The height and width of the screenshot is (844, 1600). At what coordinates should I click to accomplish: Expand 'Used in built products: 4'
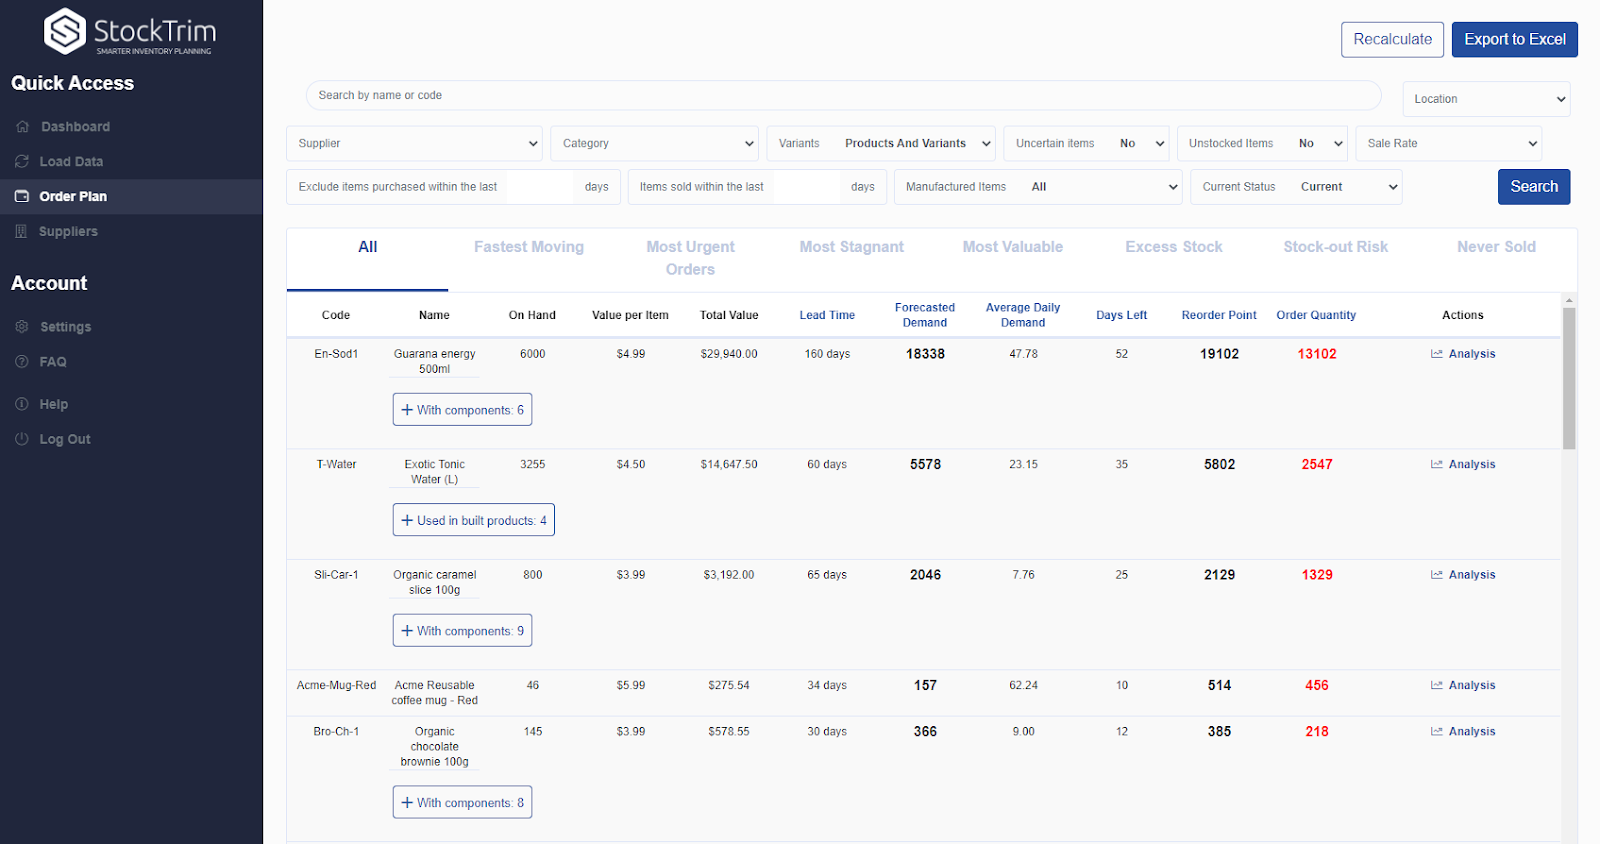(473, 520)
